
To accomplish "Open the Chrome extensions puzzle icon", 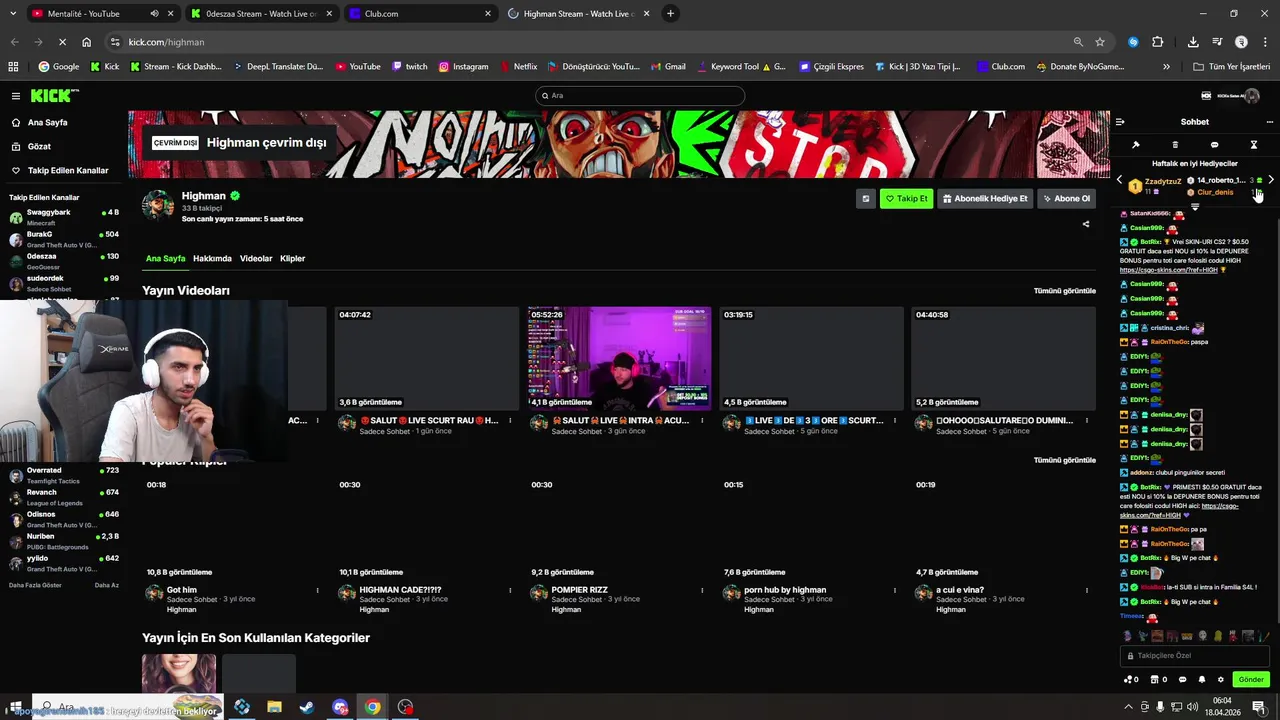I will pyautogui.click(x=1158, y=42).
